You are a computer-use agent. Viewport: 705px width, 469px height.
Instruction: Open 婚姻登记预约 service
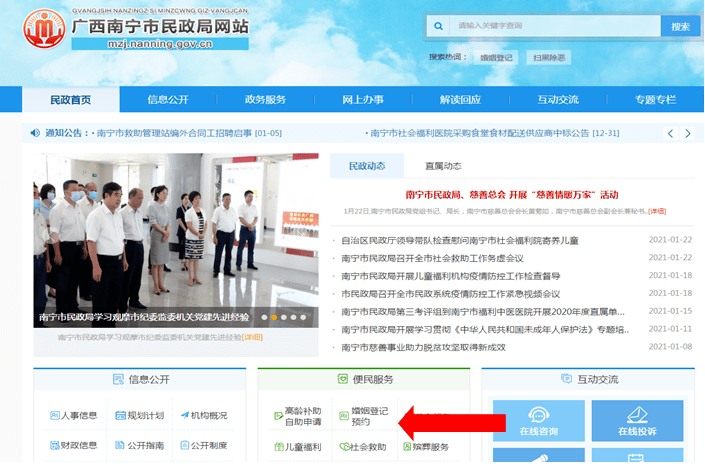[364, 416]
